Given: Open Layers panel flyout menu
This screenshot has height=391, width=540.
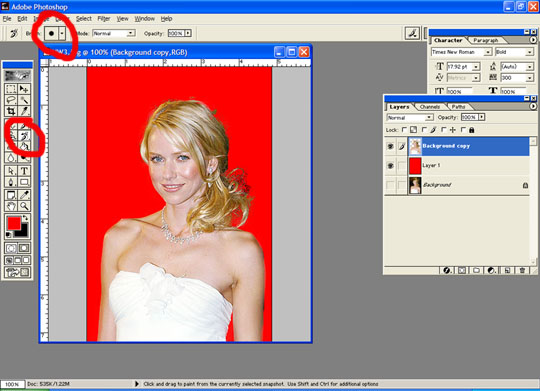Looking at the screenshot, I should 533,107.
